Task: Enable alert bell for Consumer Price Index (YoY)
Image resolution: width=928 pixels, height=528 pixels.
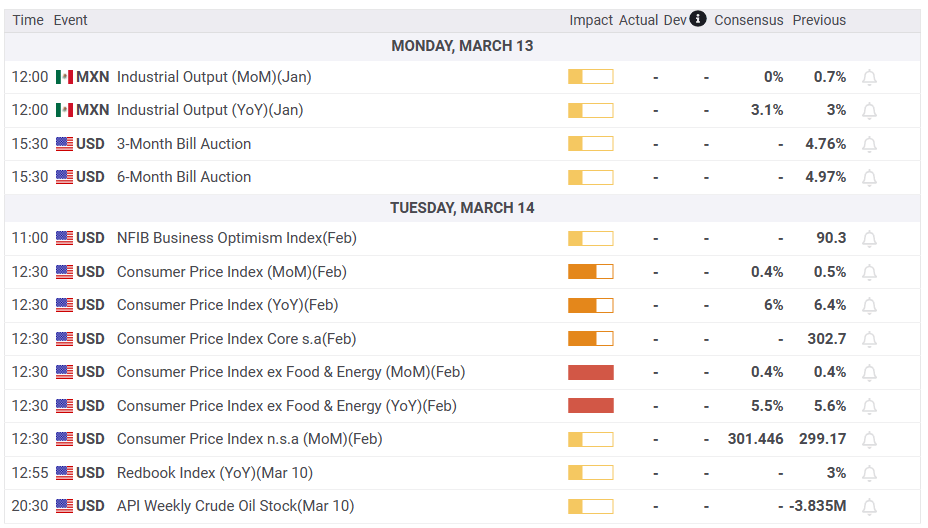Action: pyautogui.click(x=869, y=305)
